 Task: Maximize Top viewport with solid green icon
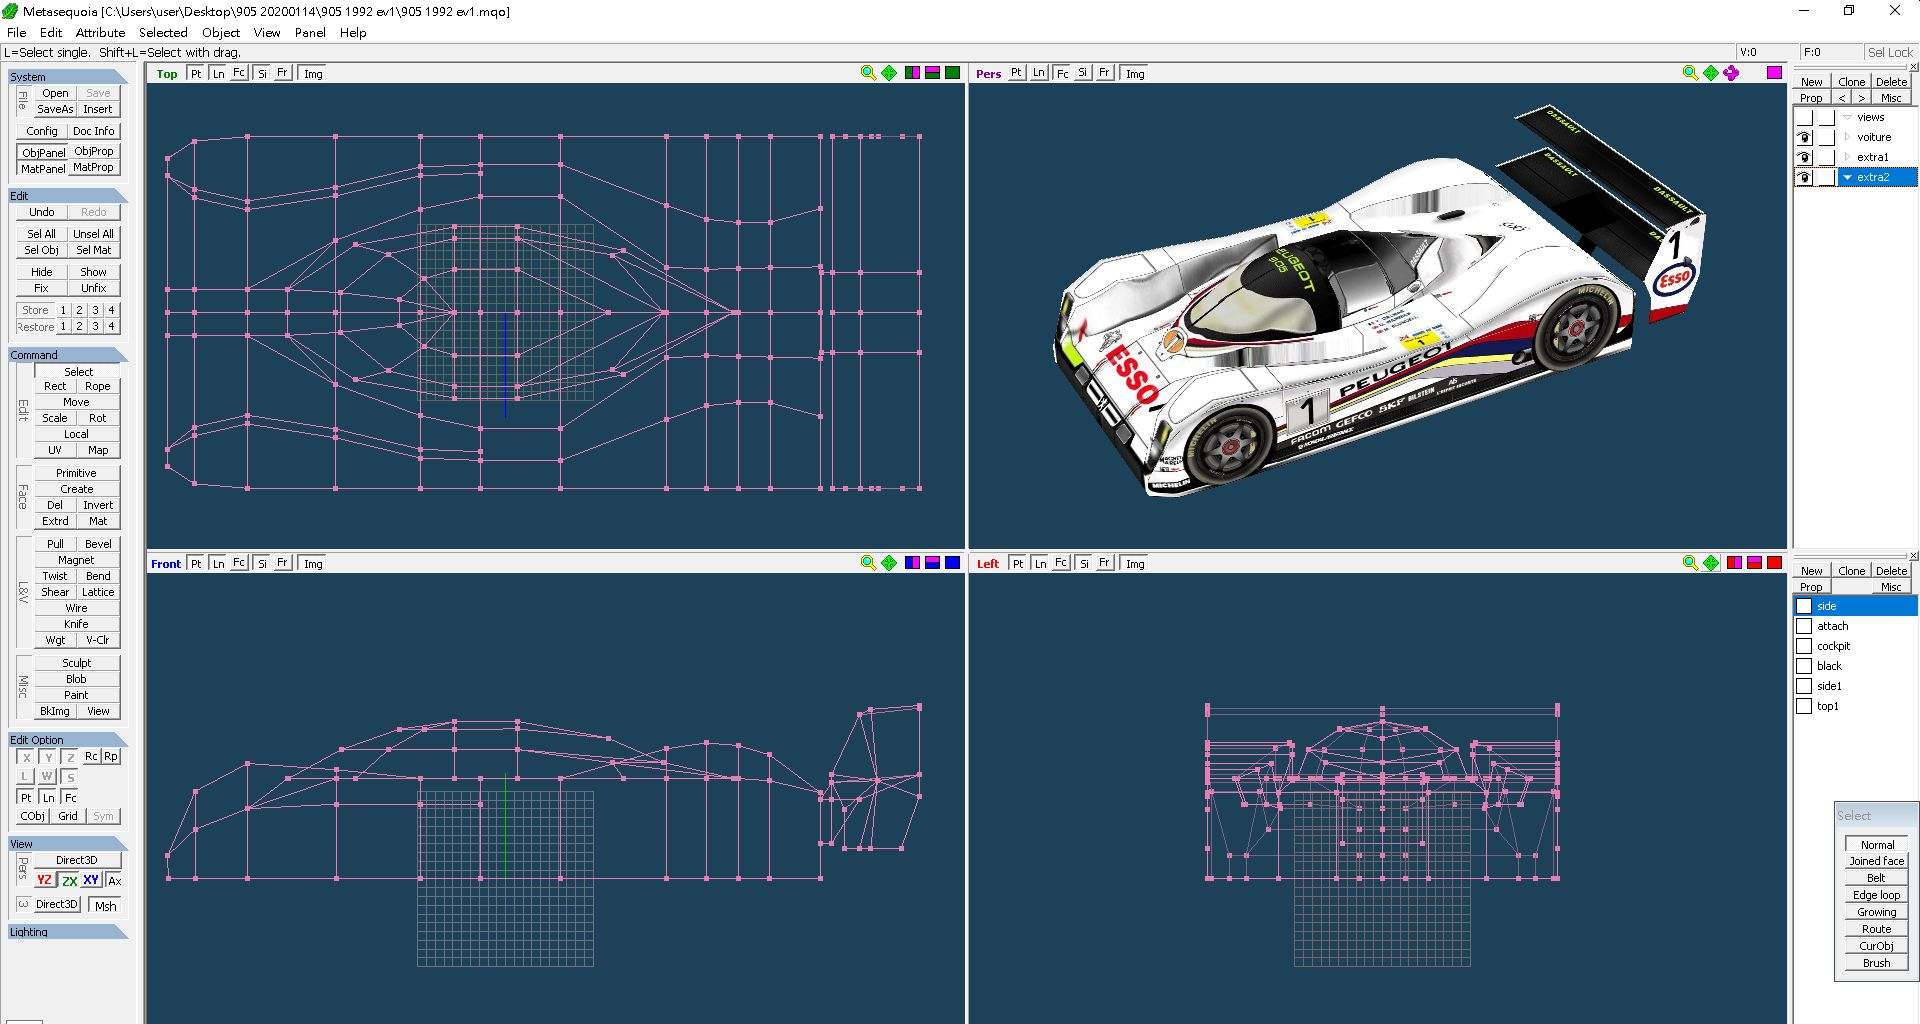(x=952, y=73)
